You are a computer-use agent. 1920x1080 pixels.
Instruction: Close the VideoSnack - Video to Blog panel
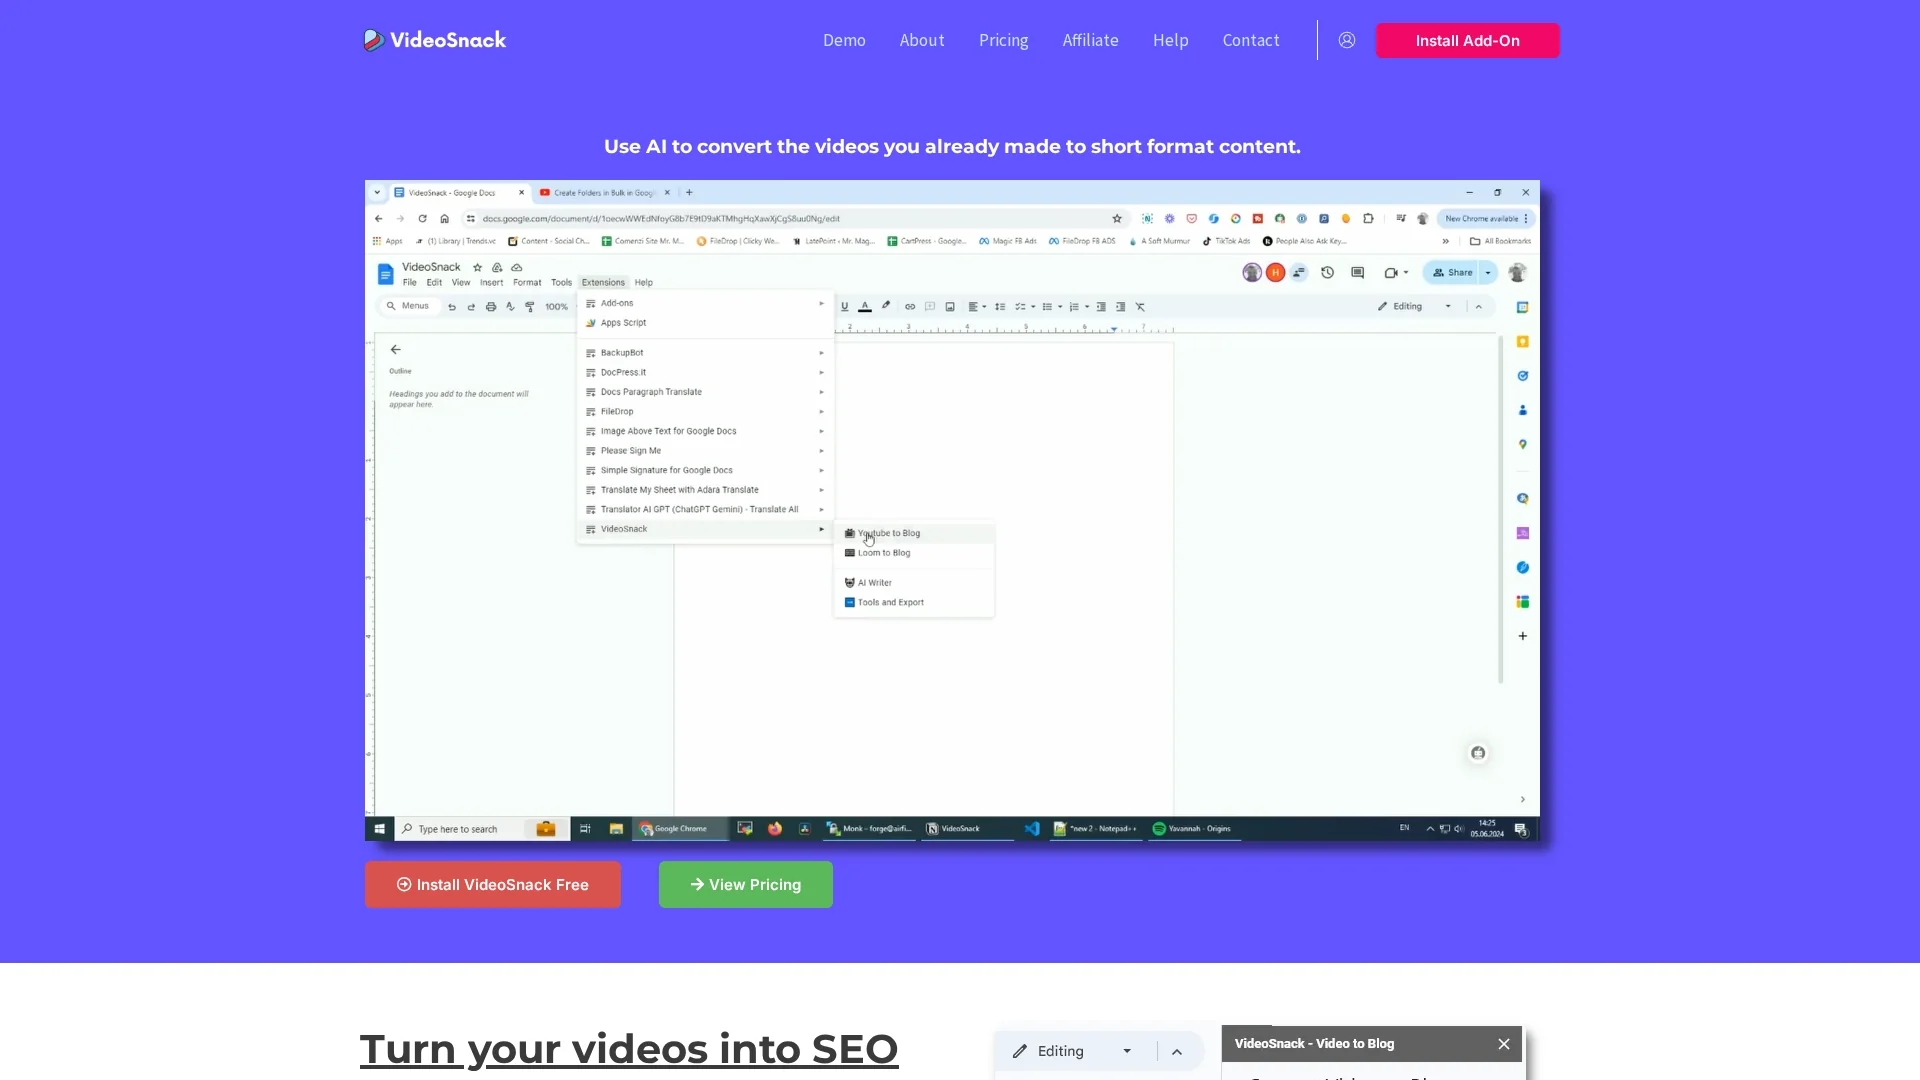[1504, 1043]
